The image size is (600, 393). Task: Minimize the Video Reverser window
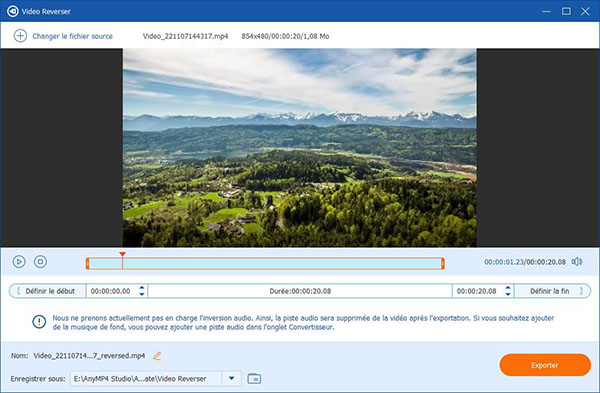point(546,11)
